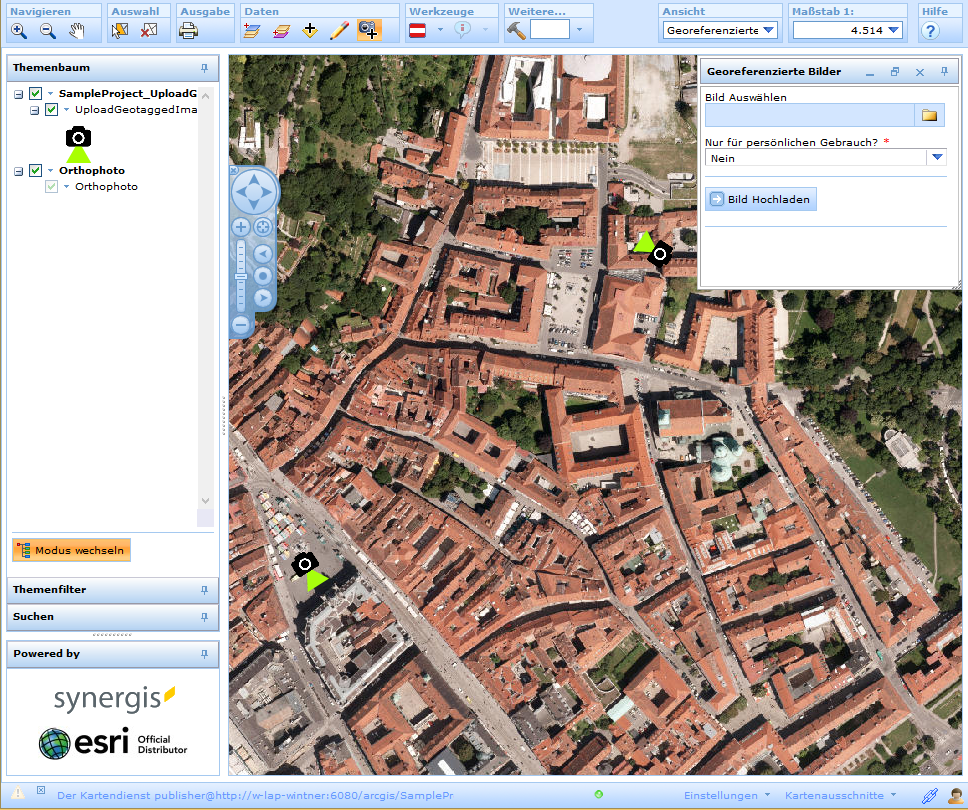Viewport: 968px width, 810px height.
Task: Open the hammer tool under Weitere
Action: 517,30
